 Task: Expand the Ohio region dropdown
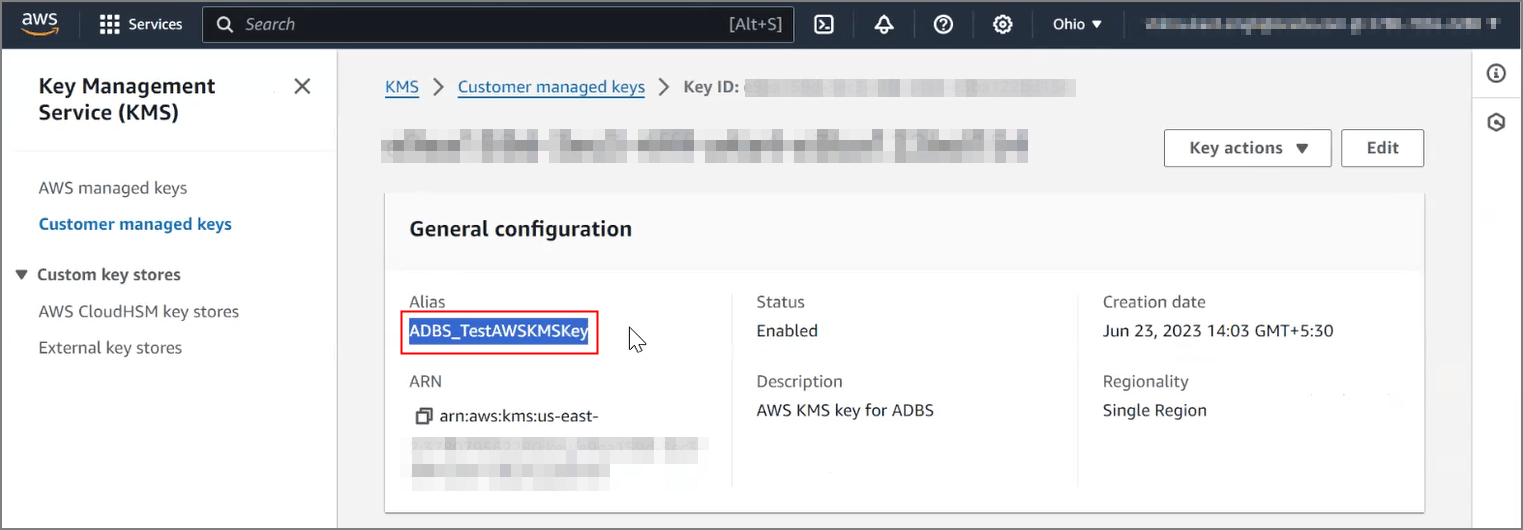[1077, 24]
